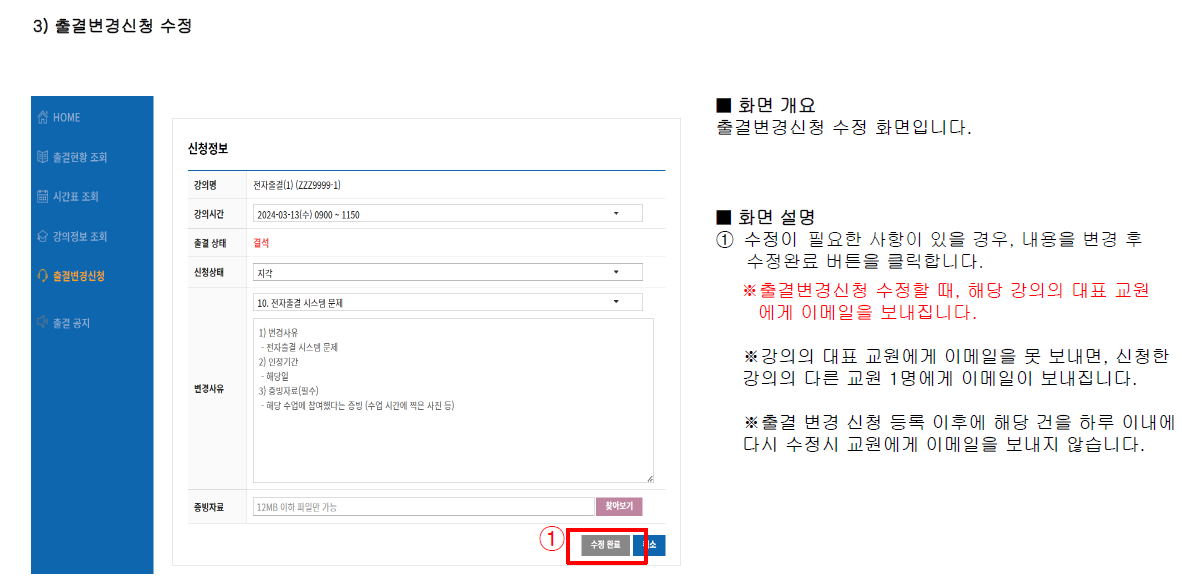Select 강의정보 조회 menu label
This screenshot has width=1182, height=585.
tap(80, 237)
